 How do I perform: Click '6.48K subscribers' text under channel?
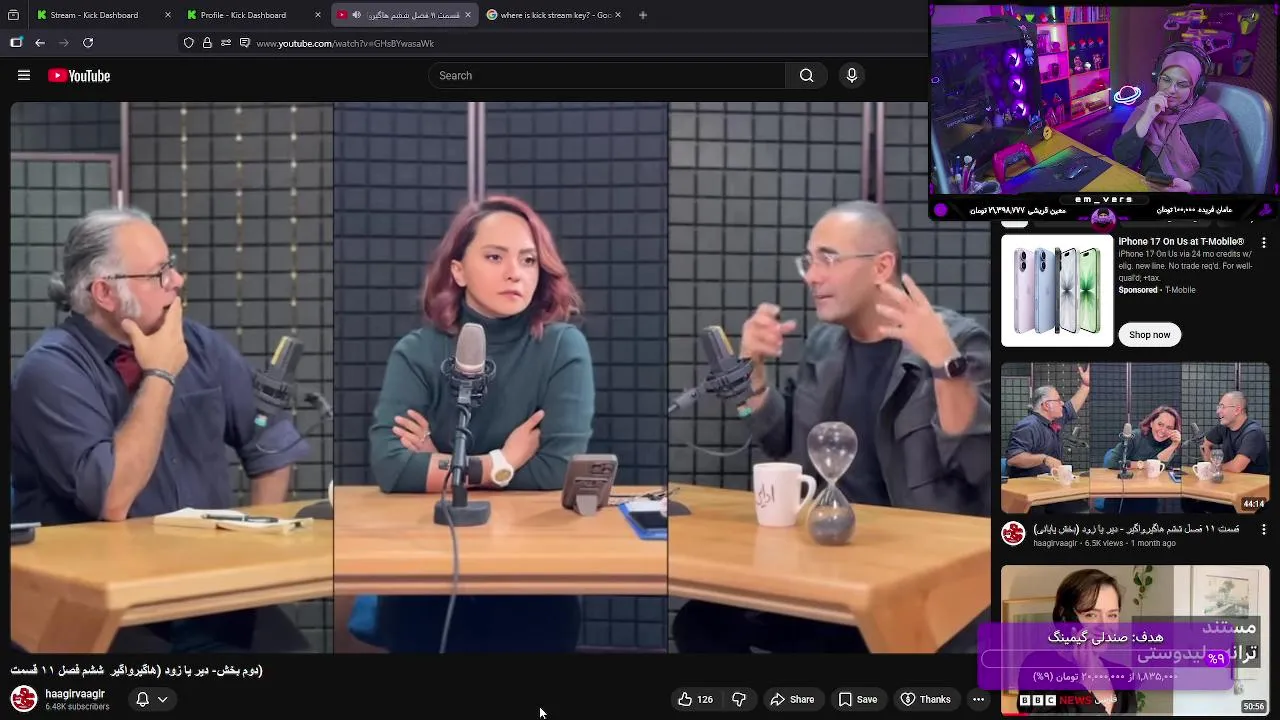[x=77, y=707]
